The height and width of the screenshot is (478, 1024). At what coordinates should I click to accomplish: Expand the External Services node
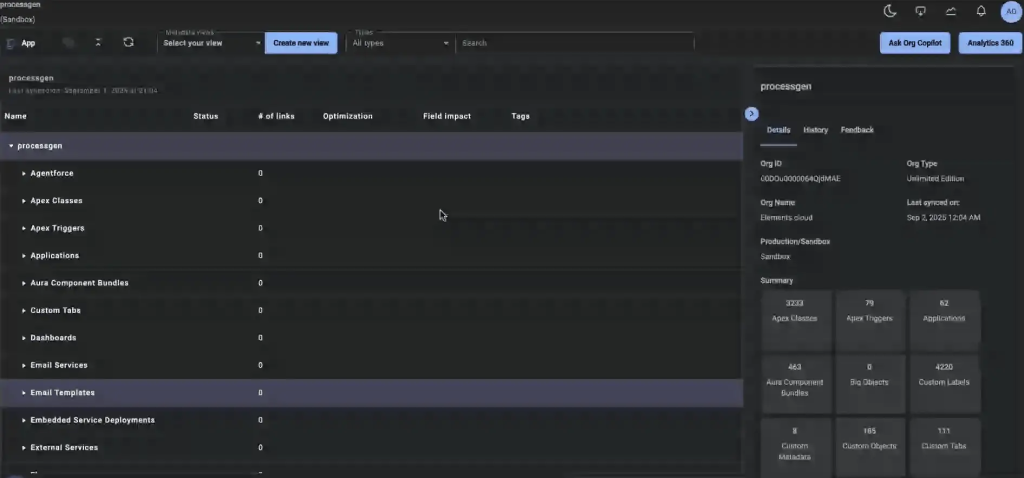pyautogui.click(x=24, y=448)
